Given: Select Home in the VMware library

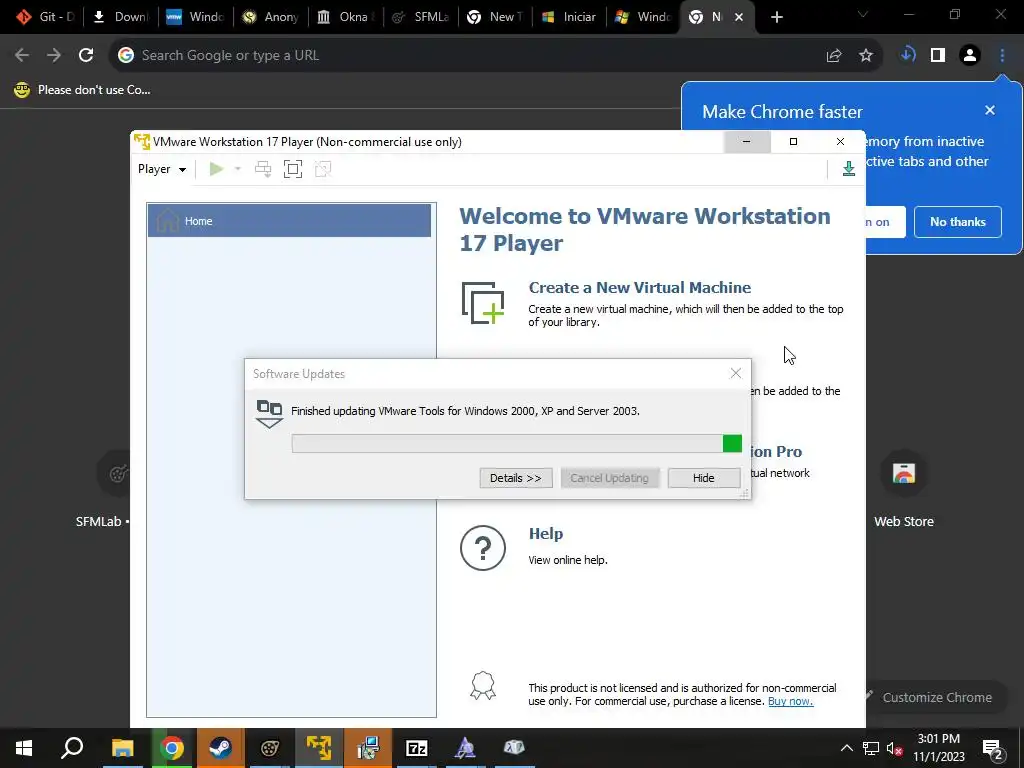Looking at the screenshot, I should pyautogui.click(x=289, y=221).
